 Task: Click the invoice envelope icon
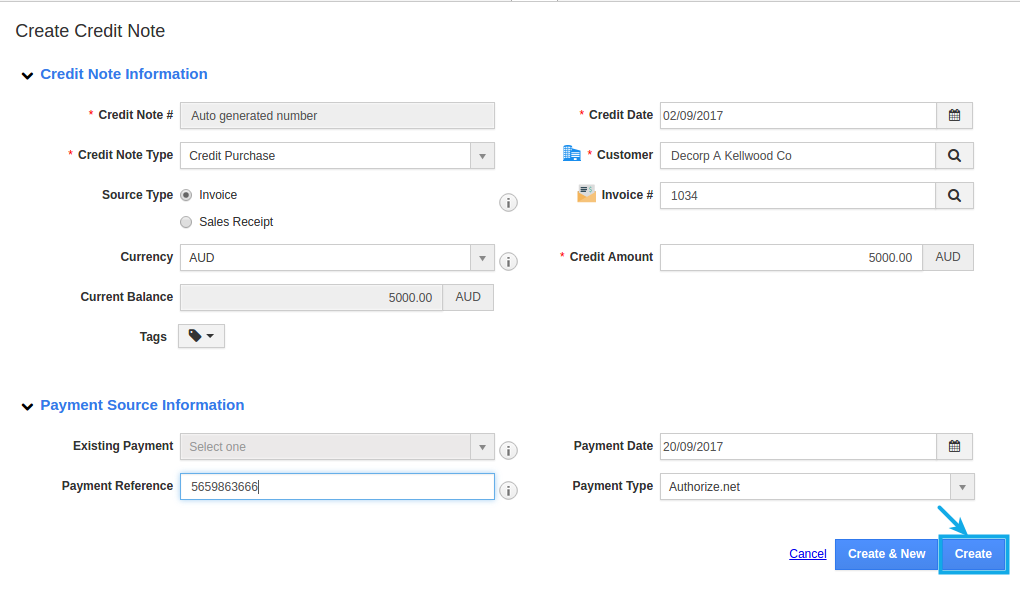click(x=586, y=193)
